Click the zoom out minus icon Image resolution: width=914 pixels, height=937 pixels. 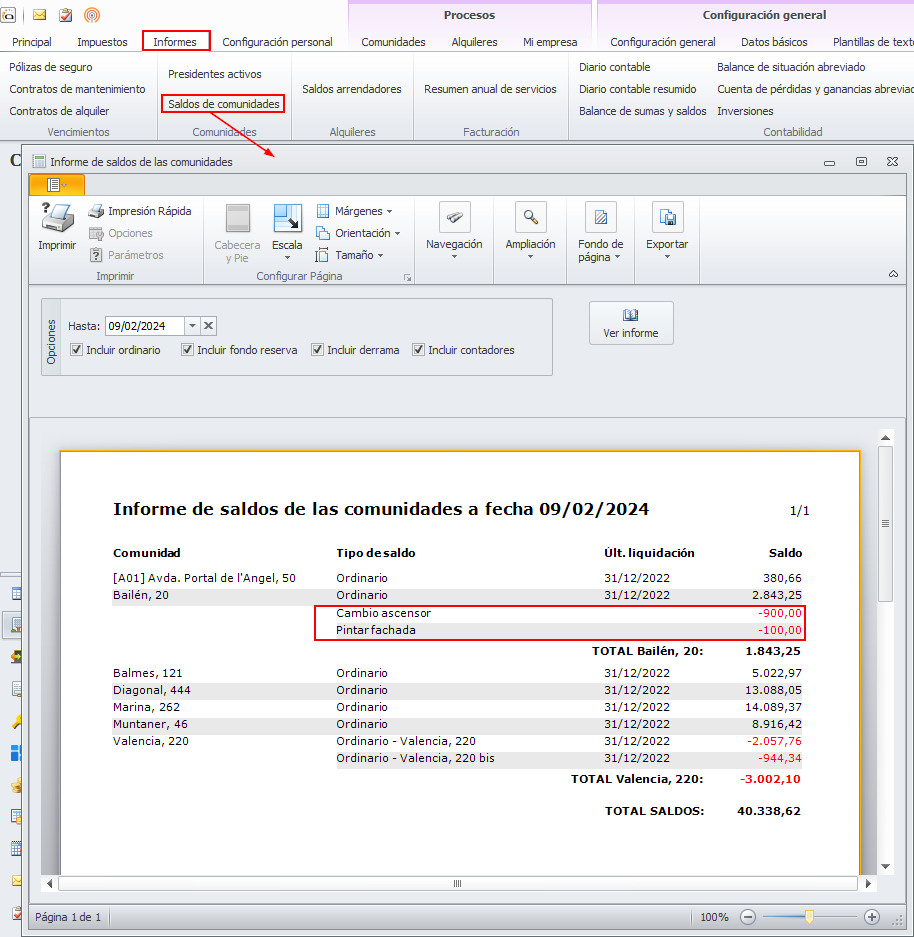[x=747, y=917]
